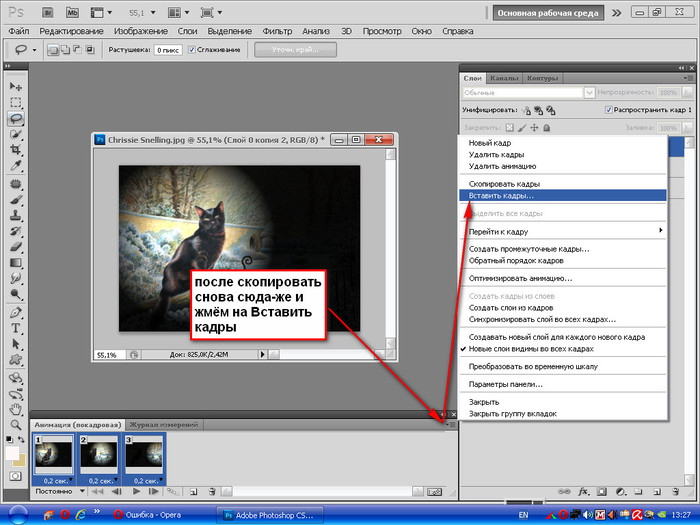The height and width of the screenshot is (525, 700).
Task: Select the Quick Selection tool
Action: point(16,134)
